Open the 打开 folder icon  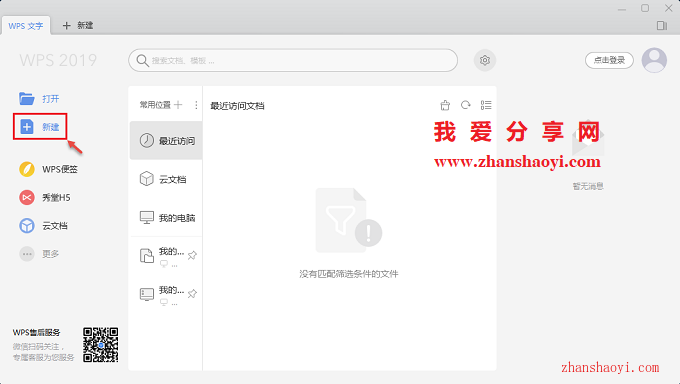[26, 98]
